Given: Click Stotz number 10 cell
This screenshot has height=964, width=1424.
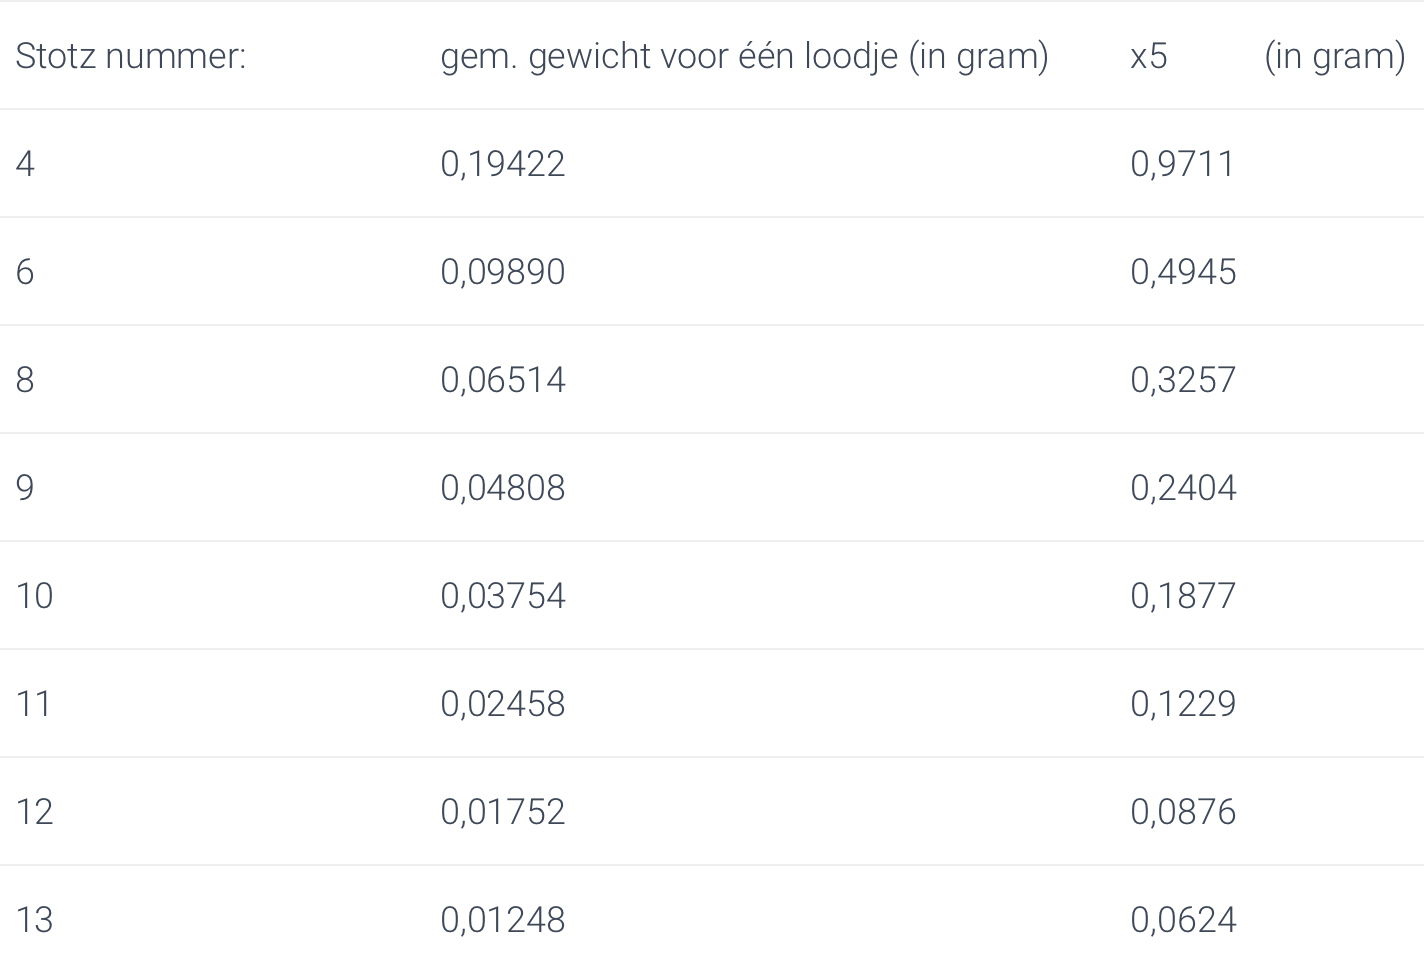Looking at the screenshot, I should (34, 596).
